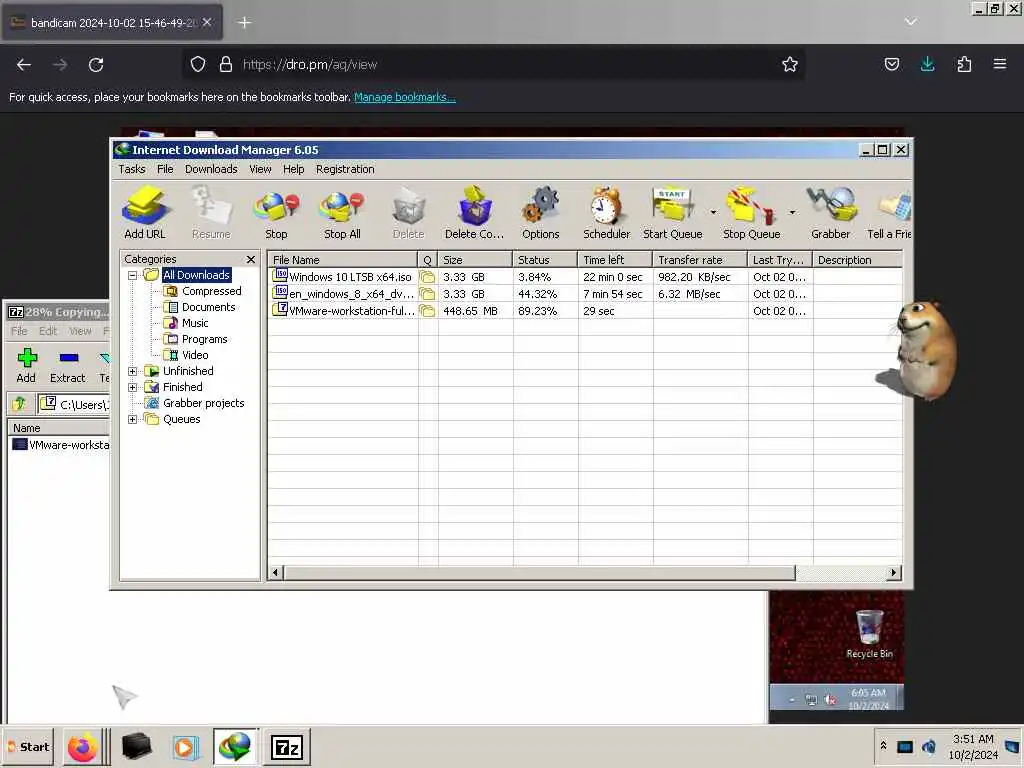The height and width of the screenshot is (768, 1024).
Task: Open the browser extensions icon
Action: (x=964, y=64)
